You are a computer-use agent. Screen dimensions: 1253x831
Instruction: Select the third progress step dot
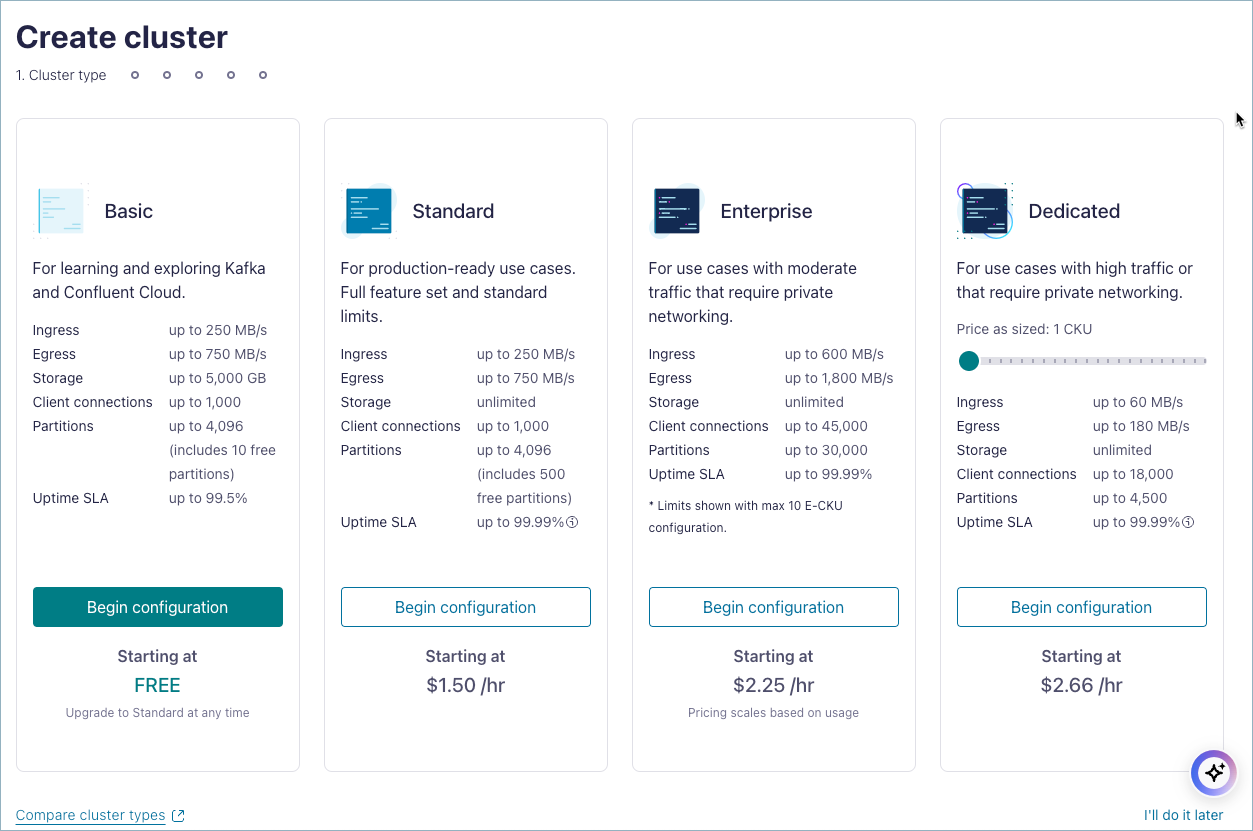click(199, 74)
